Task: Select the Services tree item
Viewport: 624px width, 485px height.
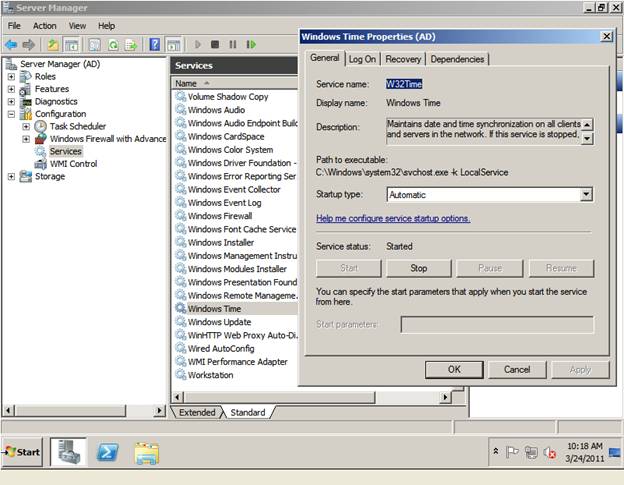Action: pyautogui.click(x=65, y=151)
